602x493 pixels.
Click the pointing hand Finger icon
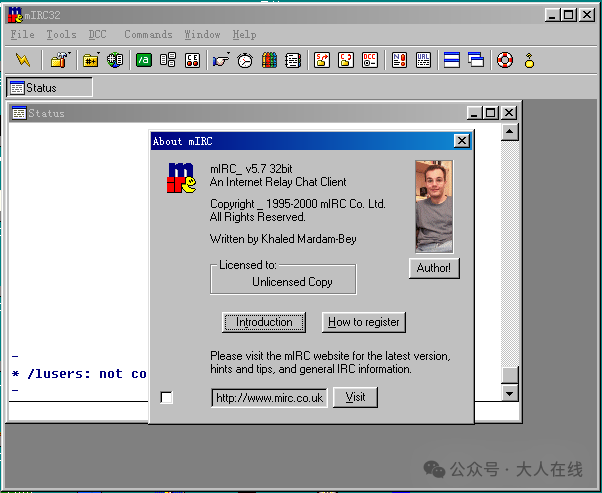[221, 60]
